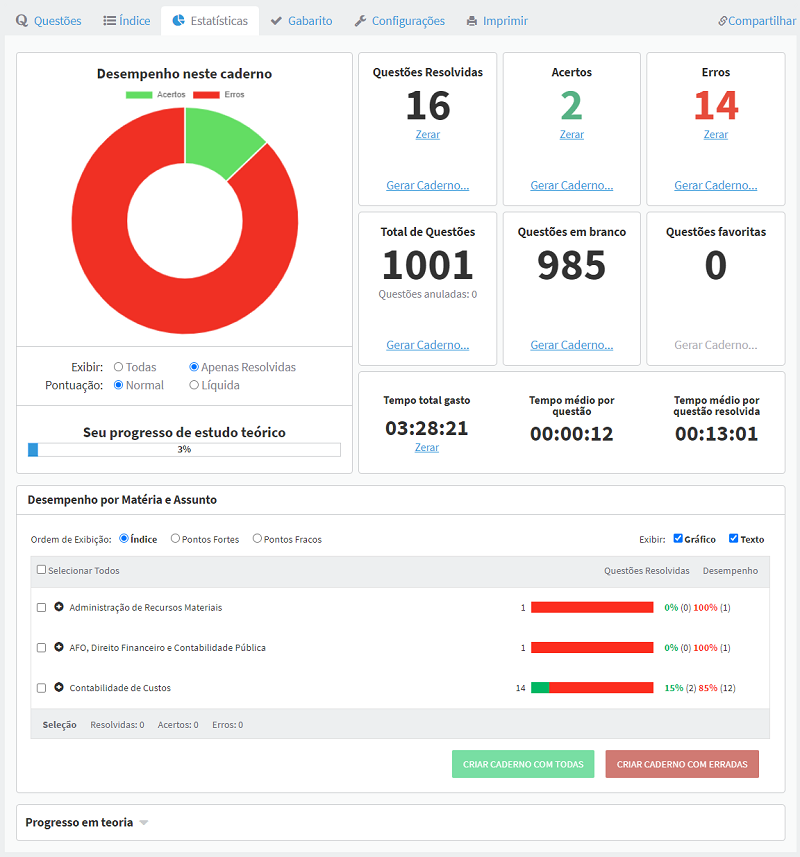Select Pontos Fortes display order

[175, 538]
